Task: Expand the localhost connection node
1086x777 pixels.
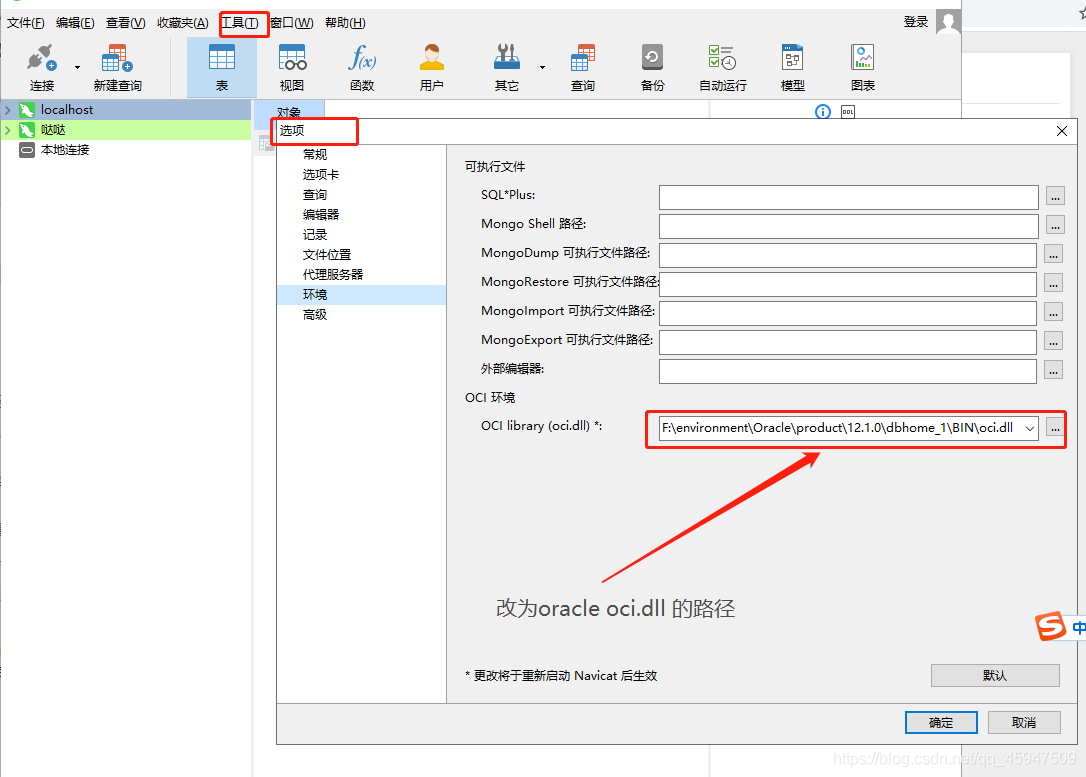Action: (x=8, y=109)
